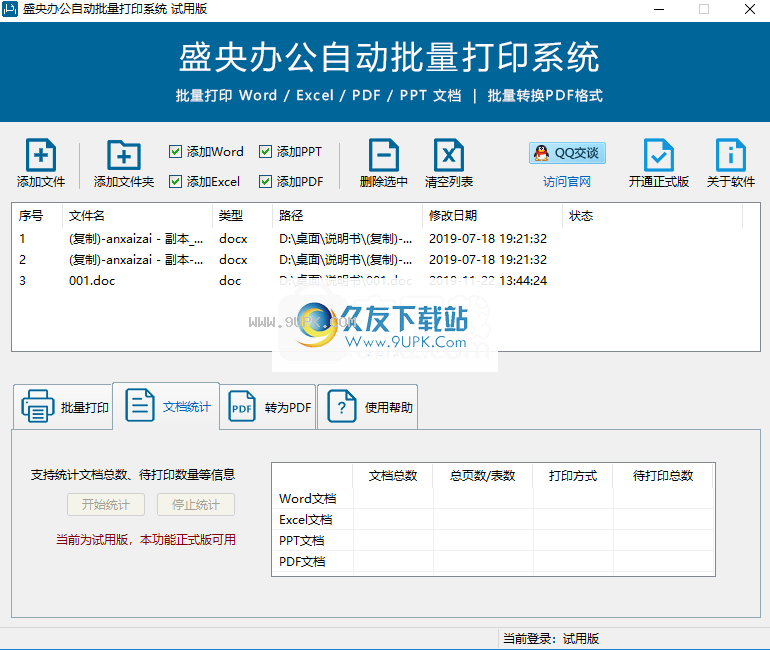The width and height of the screenshot is (770, 650).
Task: Toggle the 添加Excel checkbox
Action: 175,182
